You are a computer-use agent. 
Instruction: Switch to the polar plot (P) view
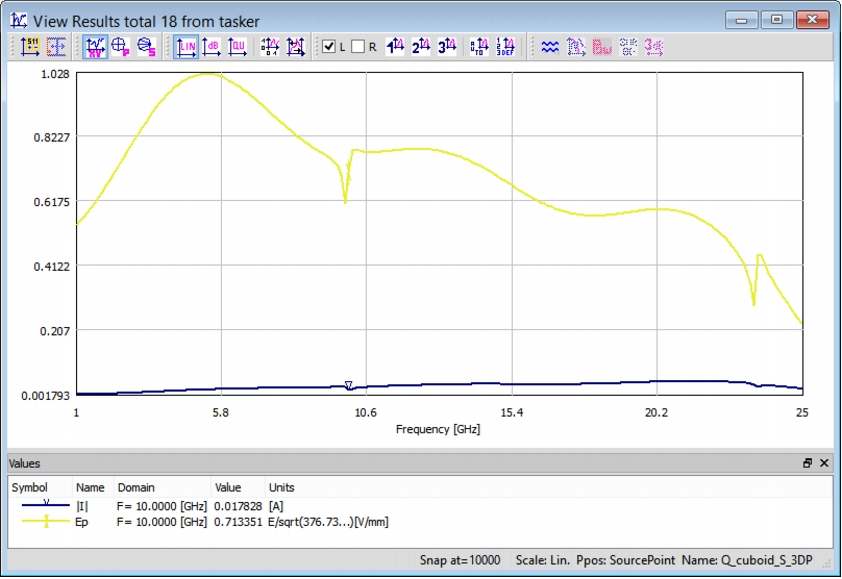(x=120, y=47)
